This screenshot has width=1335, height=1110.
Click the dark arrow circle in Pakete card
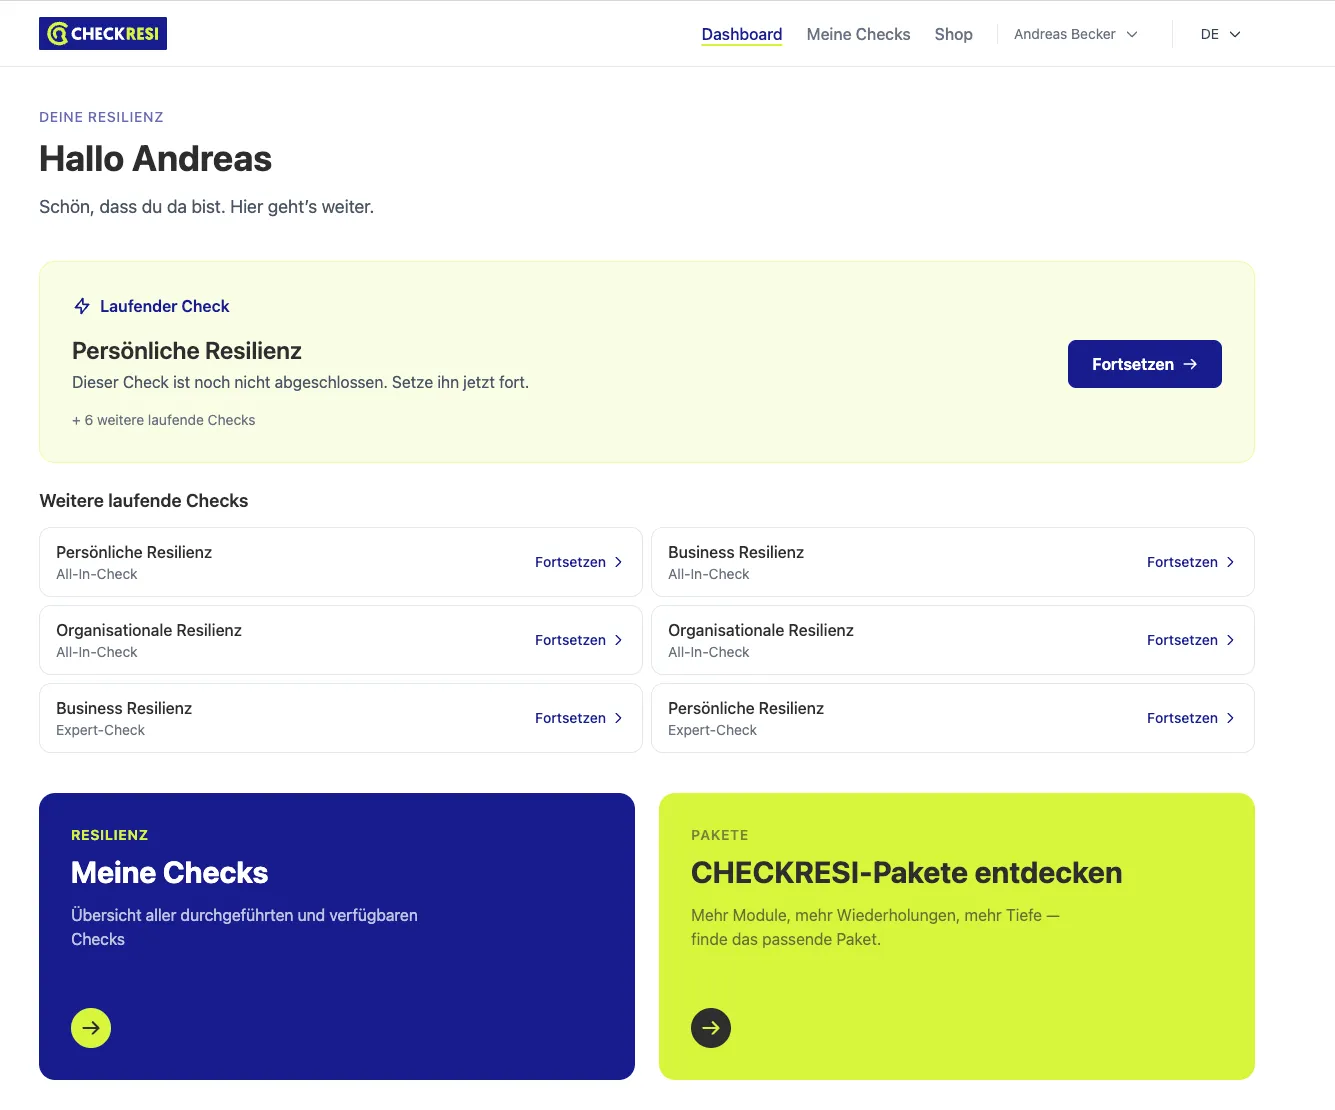(711, 1028)
